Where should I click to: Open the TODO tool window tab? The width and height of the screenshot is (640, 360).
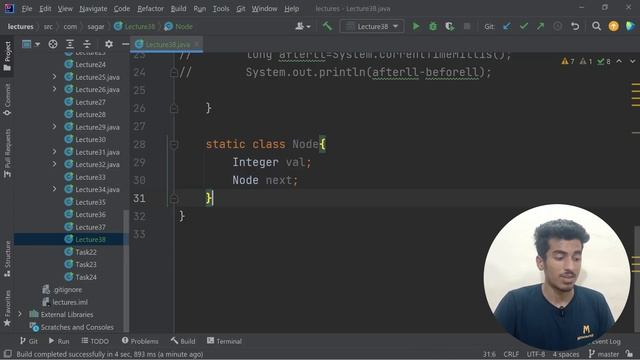(x=95, y=341)
